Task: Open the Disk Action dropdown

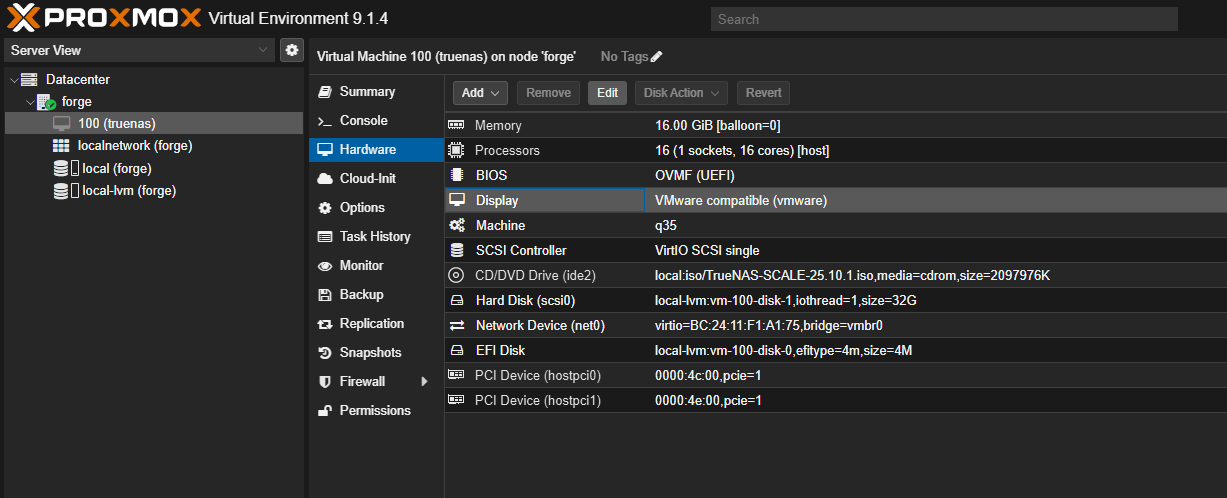Action: [x=681, y=93]
